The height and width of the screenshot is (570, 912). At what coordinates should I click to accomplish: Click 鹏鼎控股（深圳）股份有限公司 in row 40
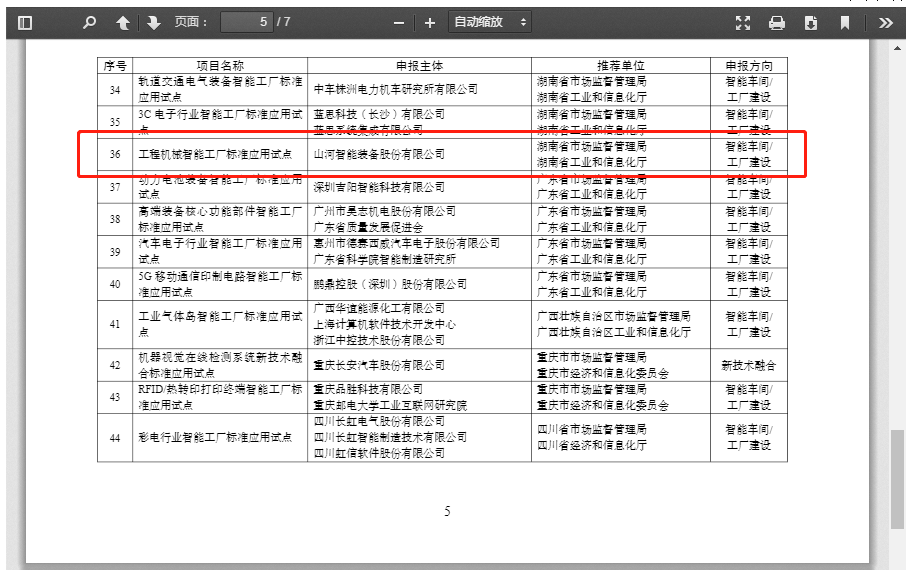(390, 284)
